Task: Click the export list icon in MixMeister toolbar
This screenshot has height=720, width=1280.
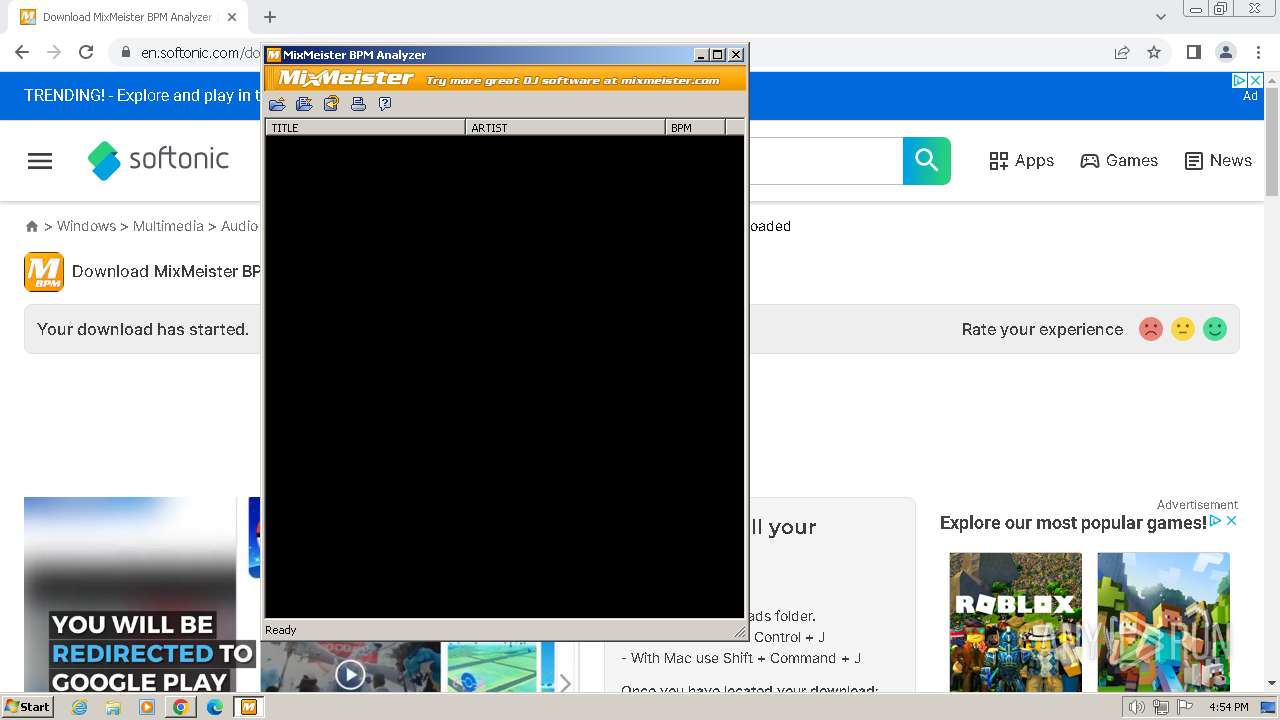Action: tap(304, 104)
